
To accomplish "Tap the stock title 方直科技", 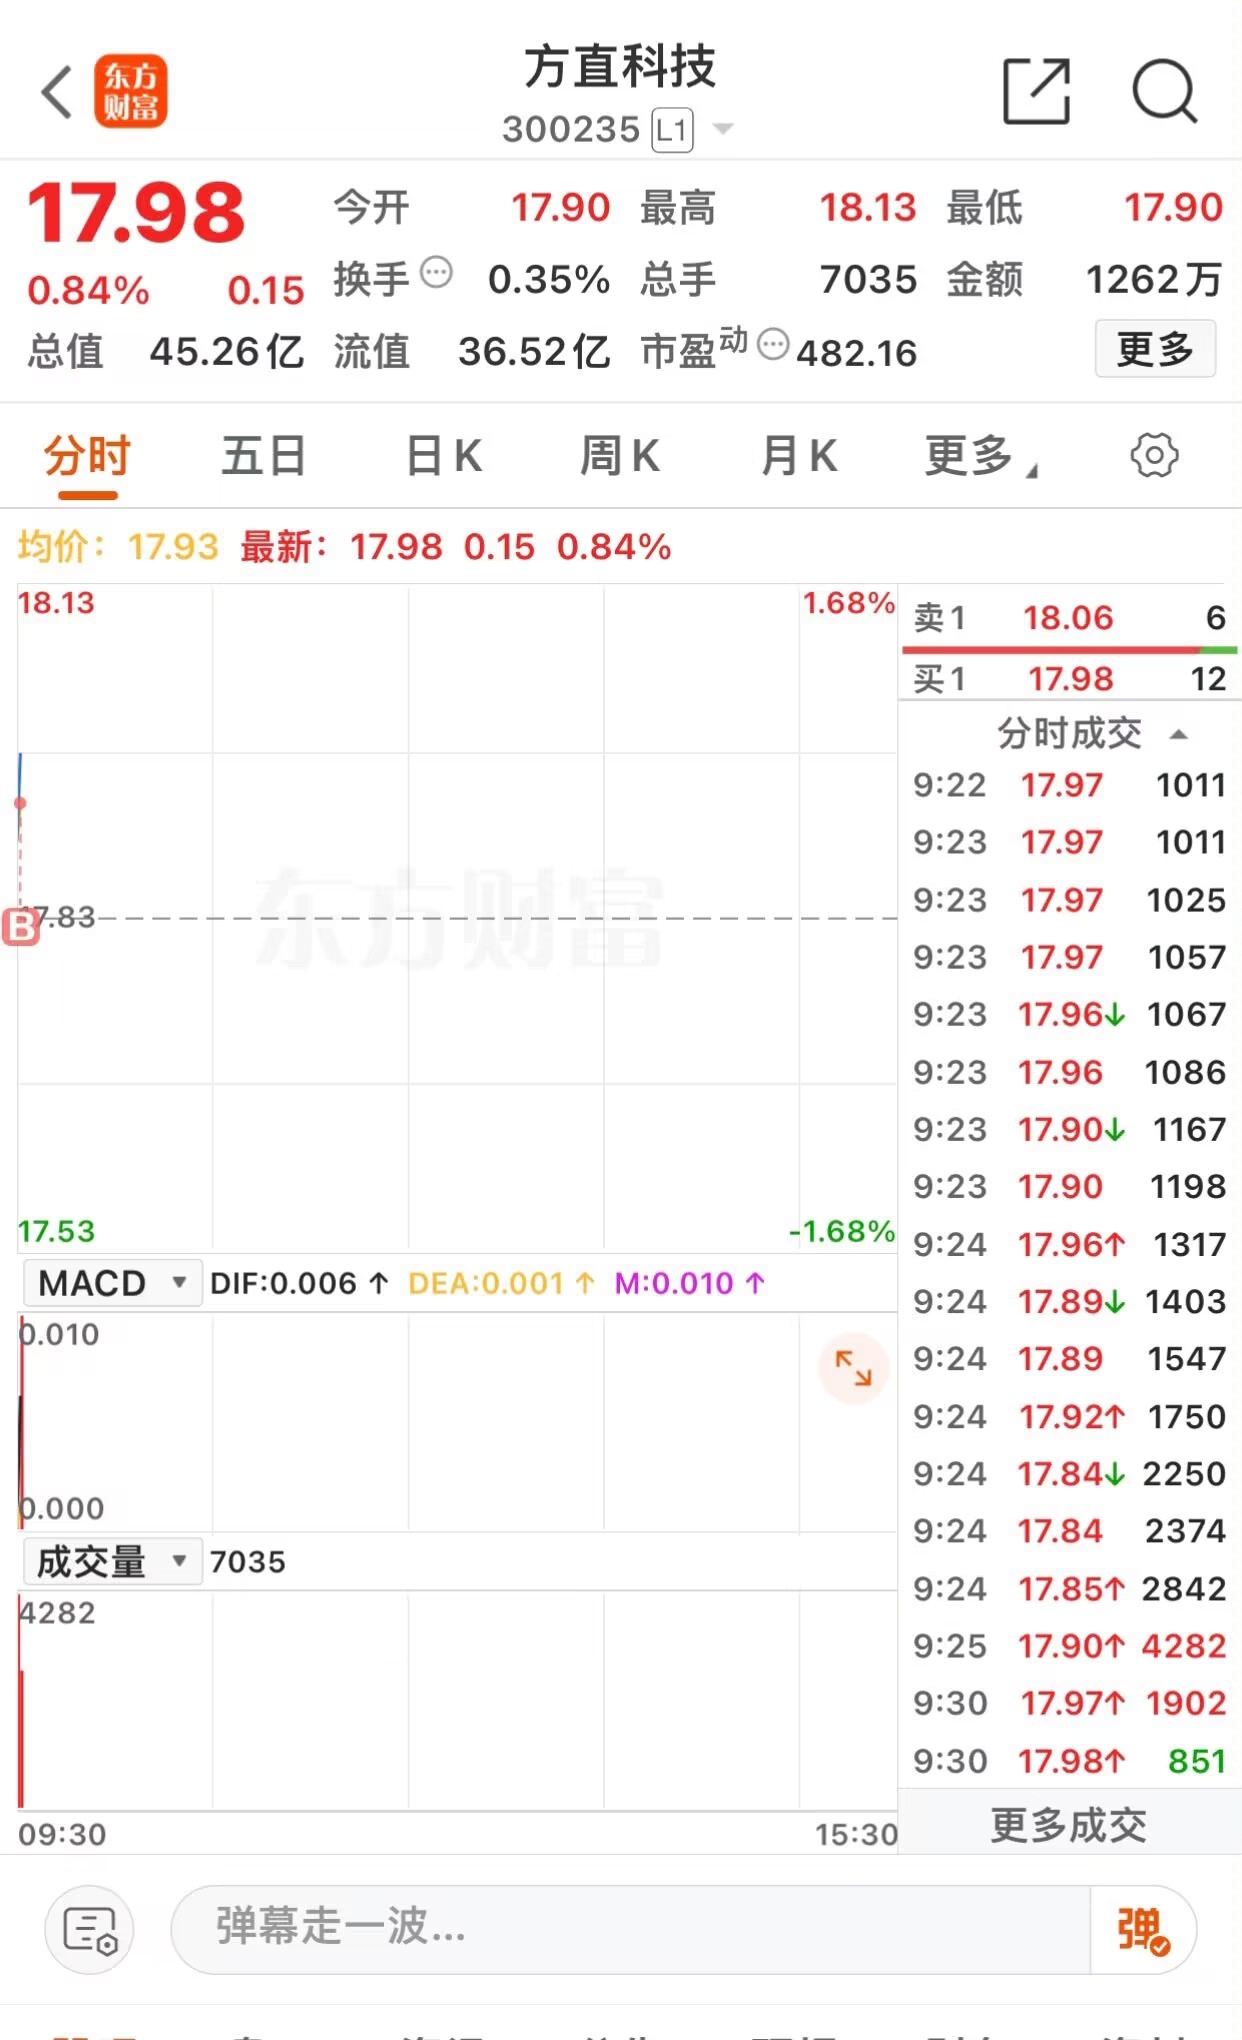I will point(620,67).
